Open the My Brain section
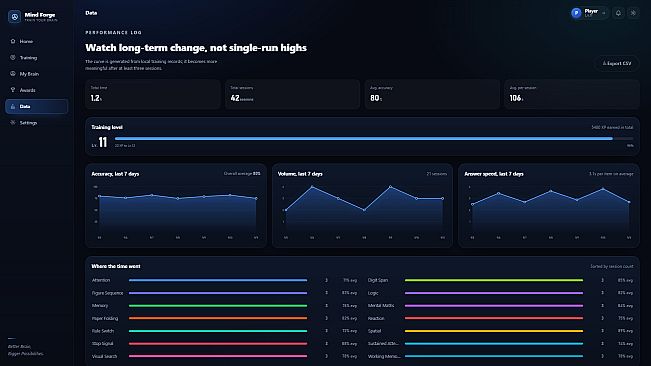 point(37,74)
